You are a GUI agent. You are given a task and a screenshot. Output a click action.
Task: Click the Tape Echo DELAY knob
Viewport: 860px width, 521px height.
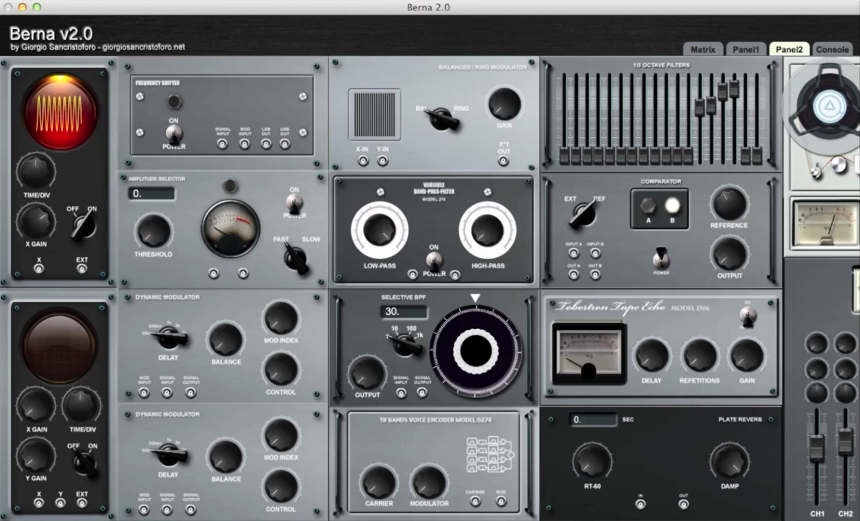click(x=652, y=355)
